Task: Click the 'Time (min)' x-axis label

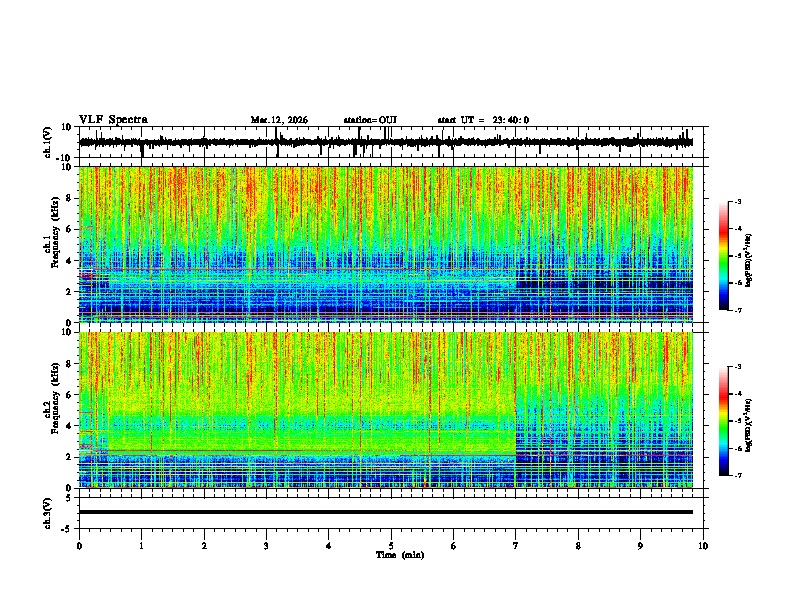Action: [400, 555]
